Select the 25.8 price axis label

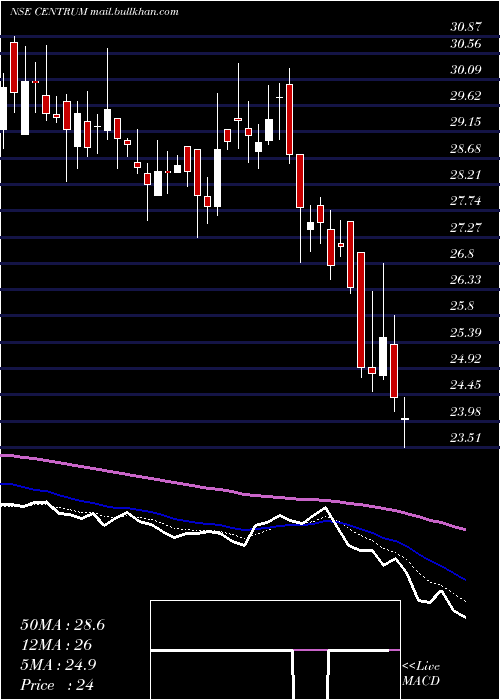(x=462, y=306)
